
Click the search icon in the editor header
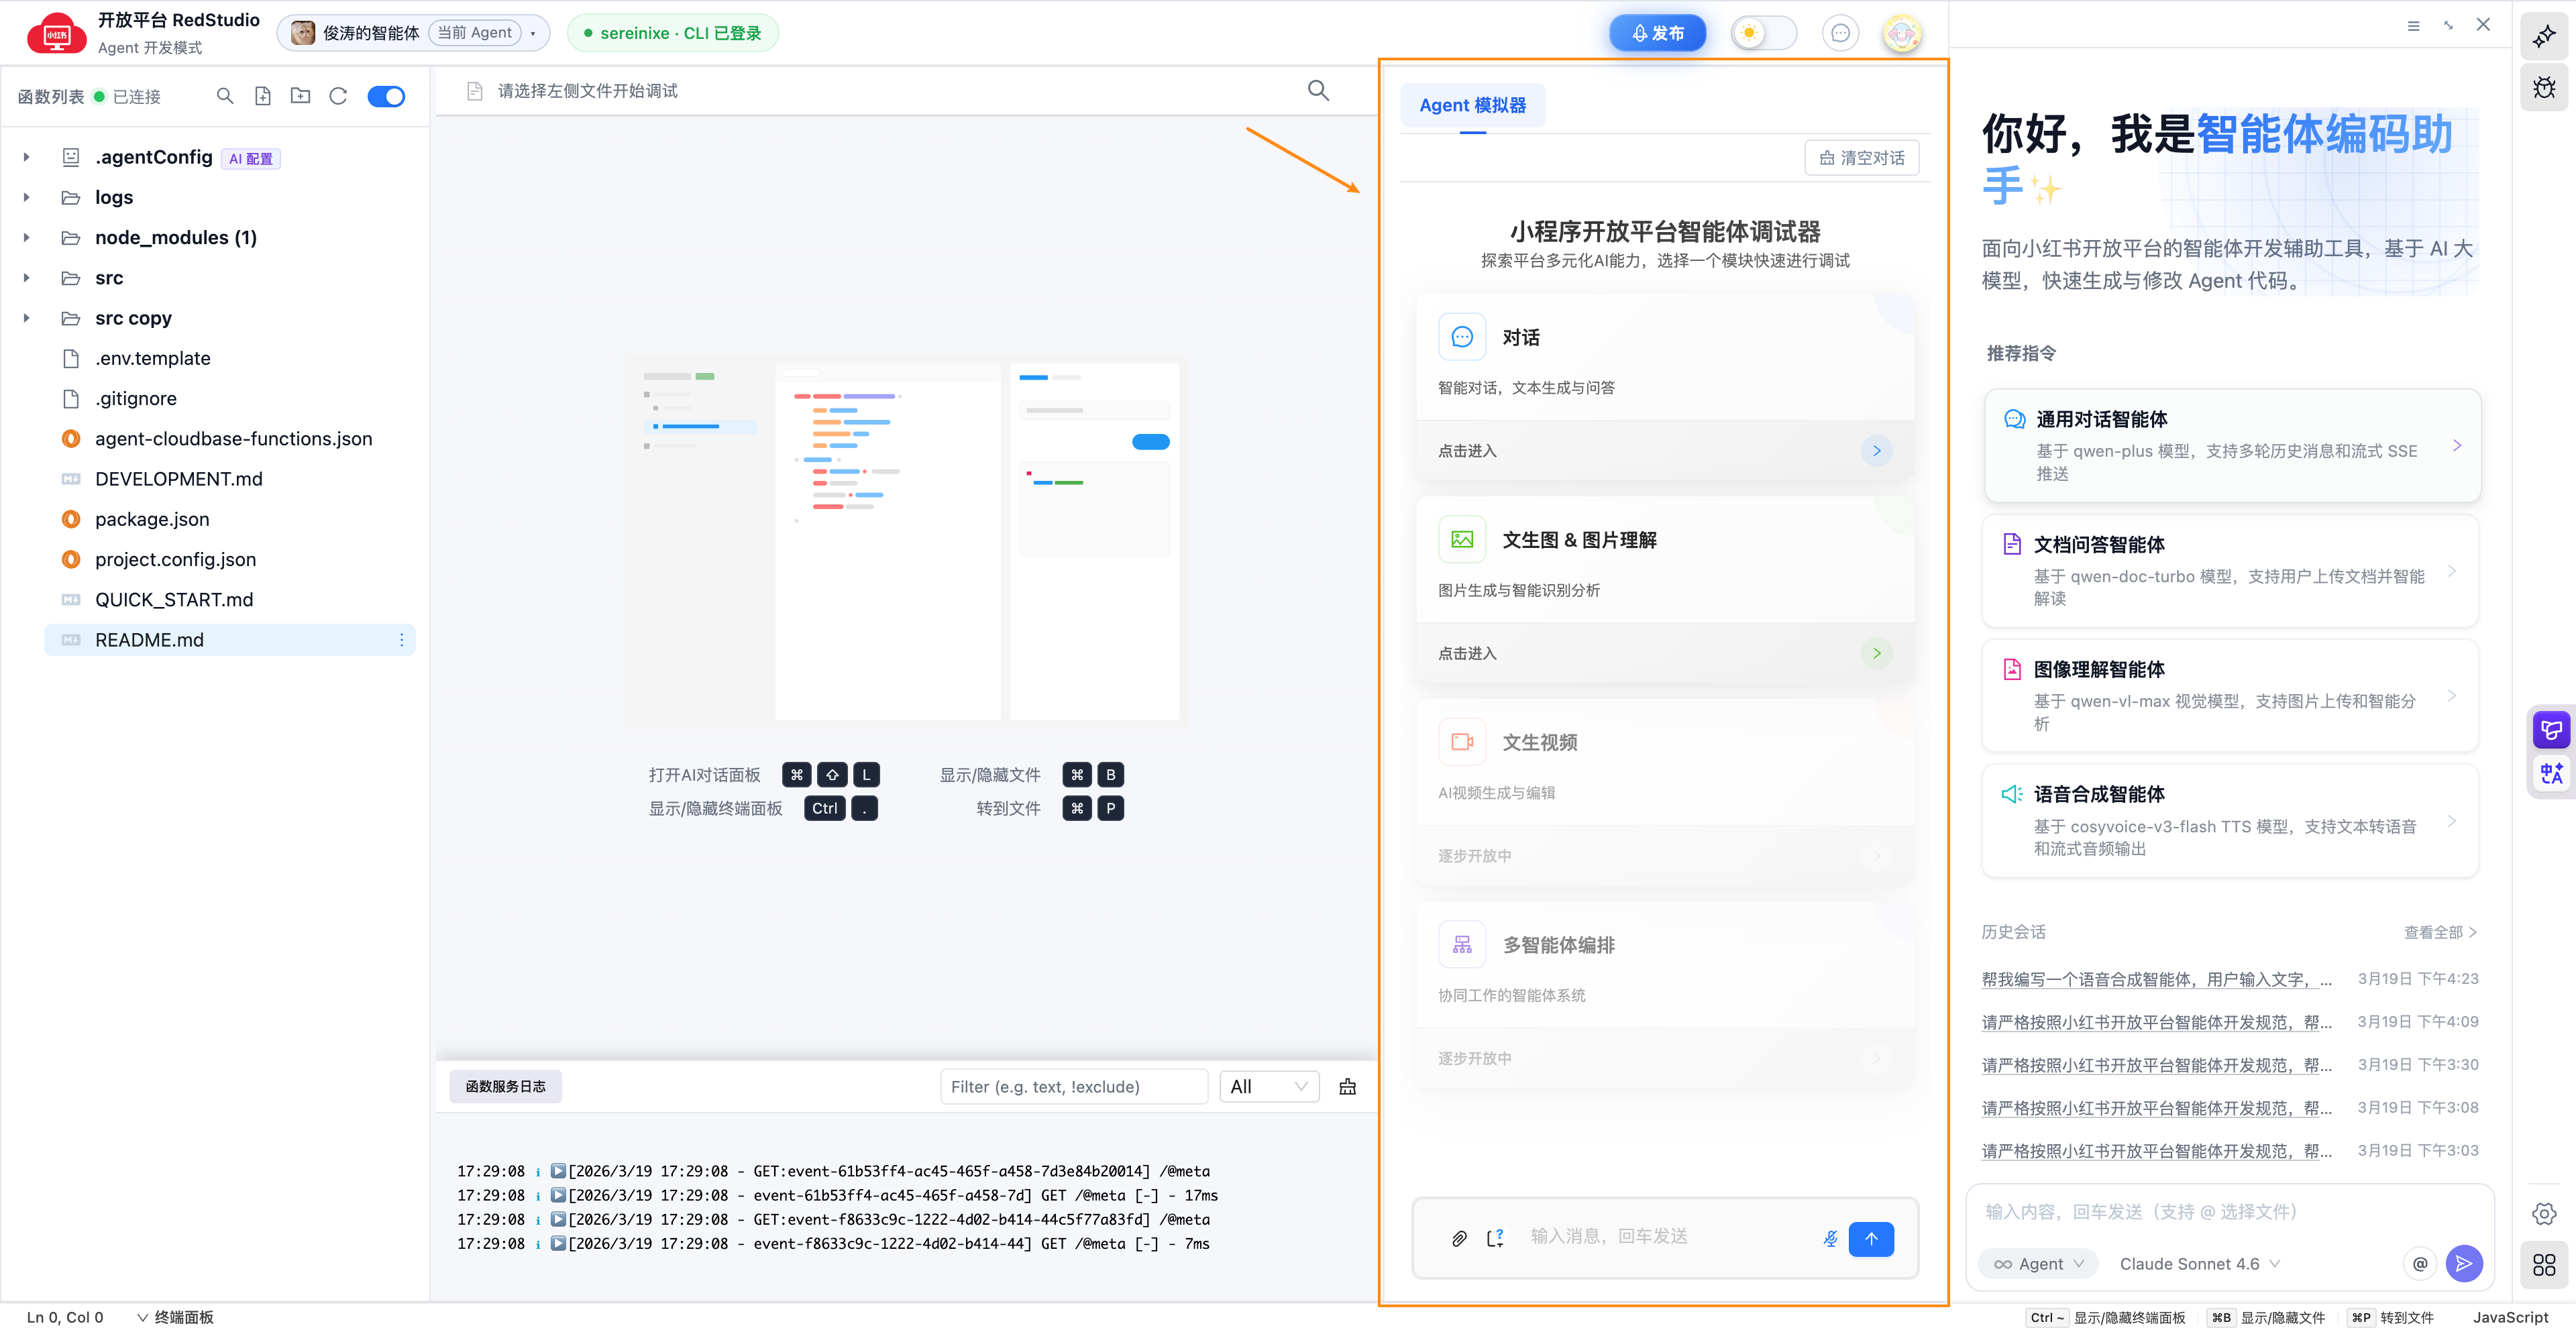[1318, 91]
